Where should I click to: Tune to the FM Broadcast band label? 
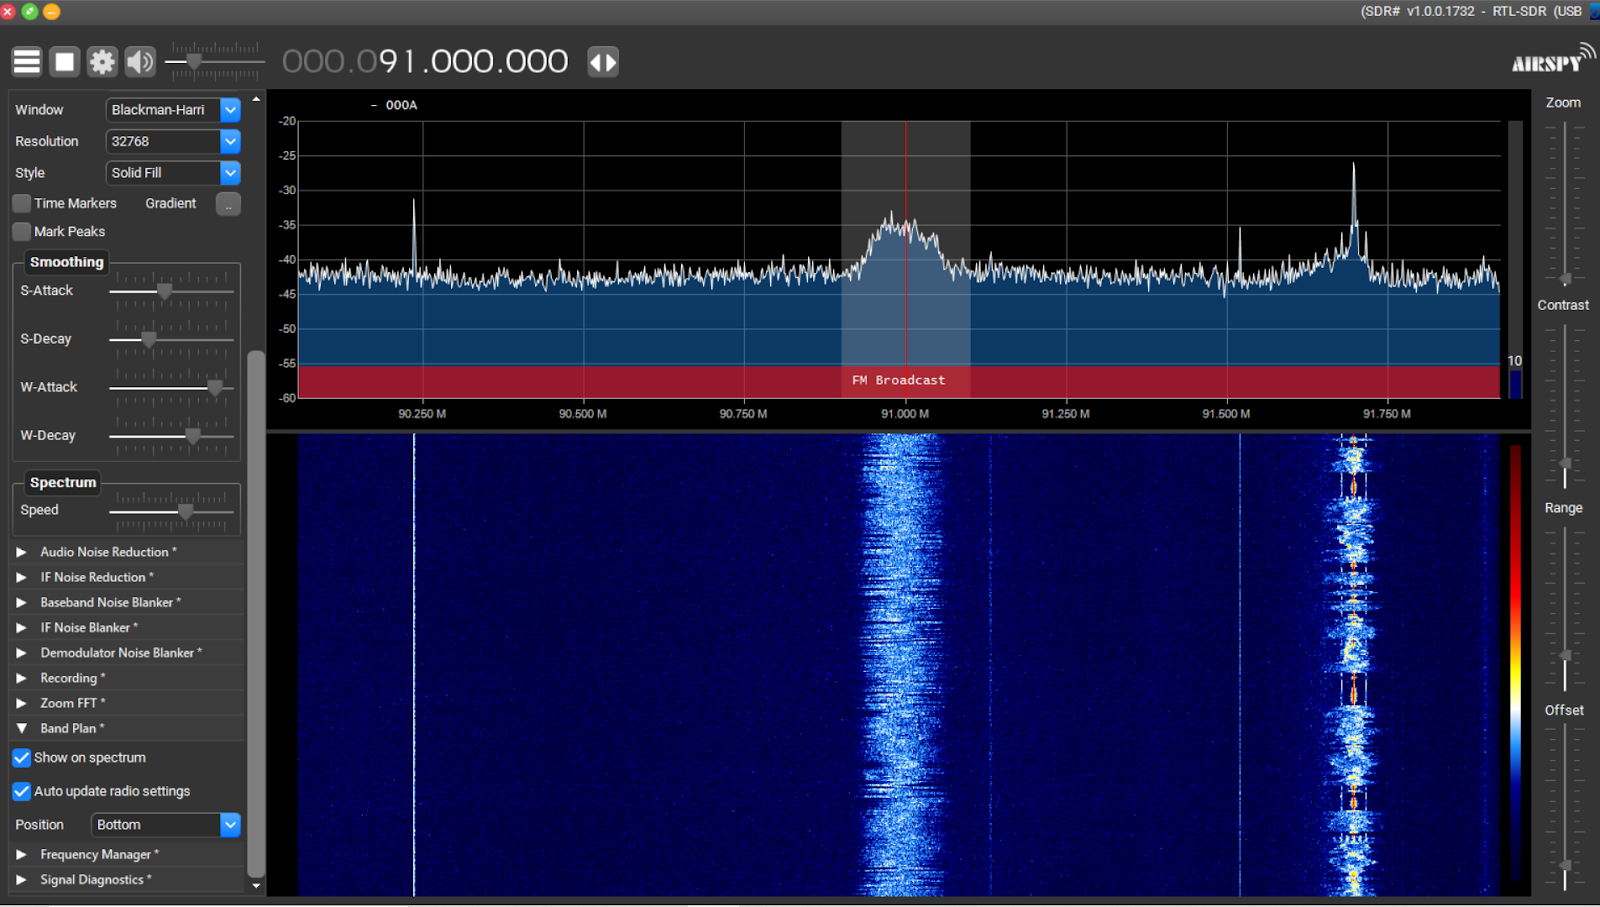[x=898, y=380]
